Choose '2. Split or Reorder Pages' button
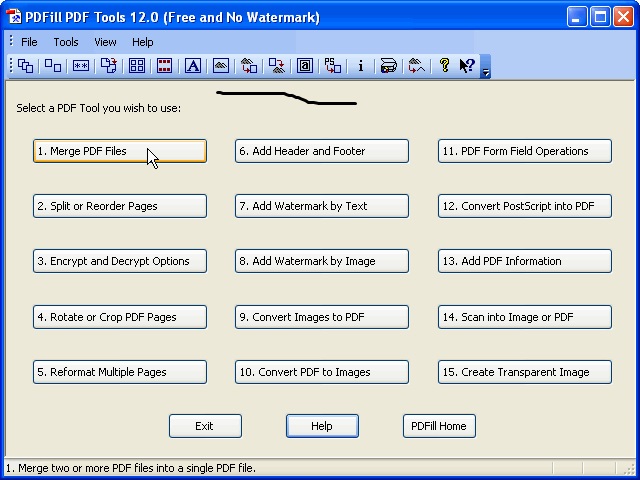 pos(120,206)
